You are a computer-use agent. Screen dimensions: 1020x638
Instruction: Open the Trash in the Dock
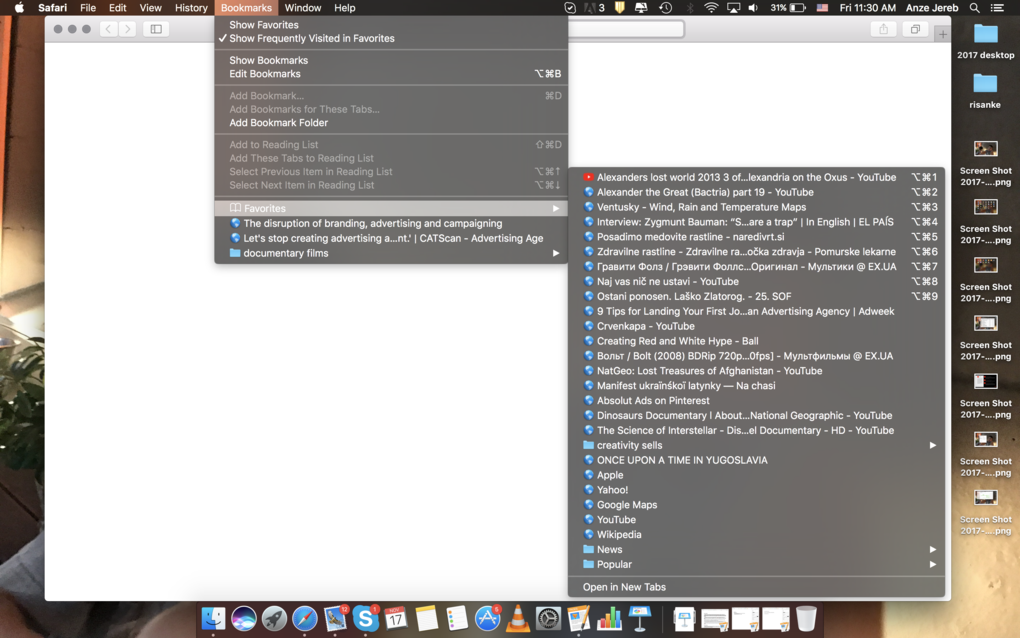[806, 618]
